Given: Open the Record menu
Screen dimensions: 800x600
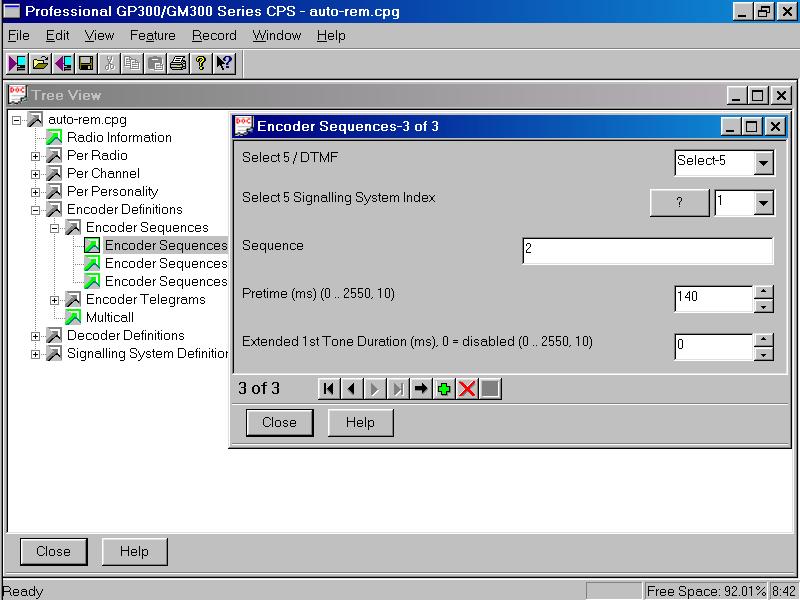Looking at the screenshot, I should point(214,36).
